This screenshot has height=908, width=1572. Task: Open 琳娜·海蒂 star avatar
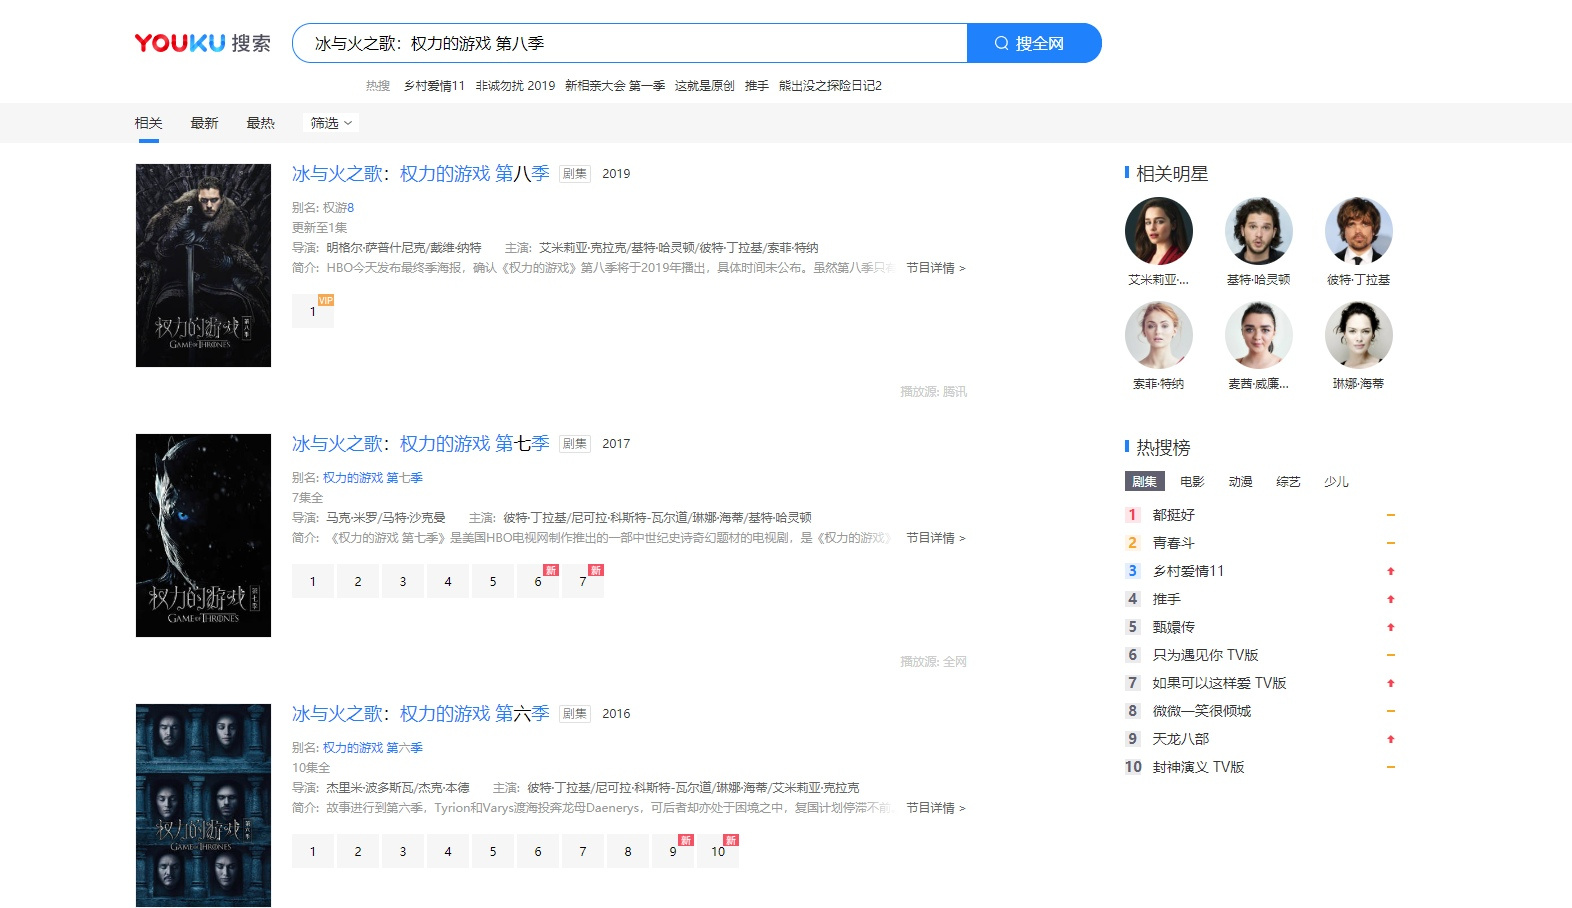(x=1358, y=335)
